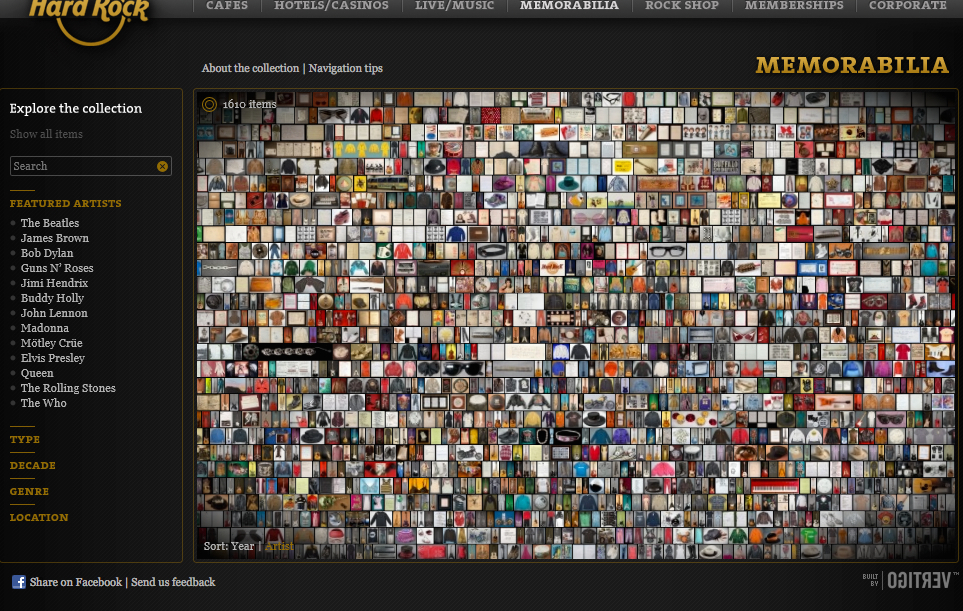The image size is (963, 611).
Task: Filter by Buddy Holly
Action: [52, 298]
